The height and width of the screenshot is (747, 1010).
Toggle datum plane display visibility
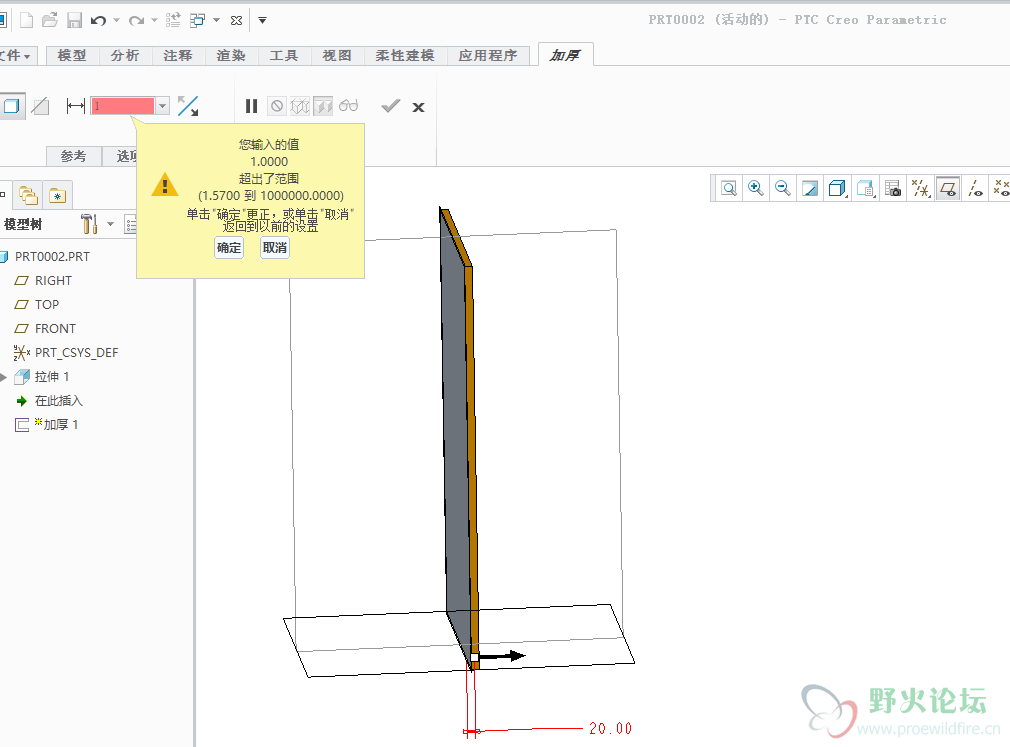click(948, 189)
